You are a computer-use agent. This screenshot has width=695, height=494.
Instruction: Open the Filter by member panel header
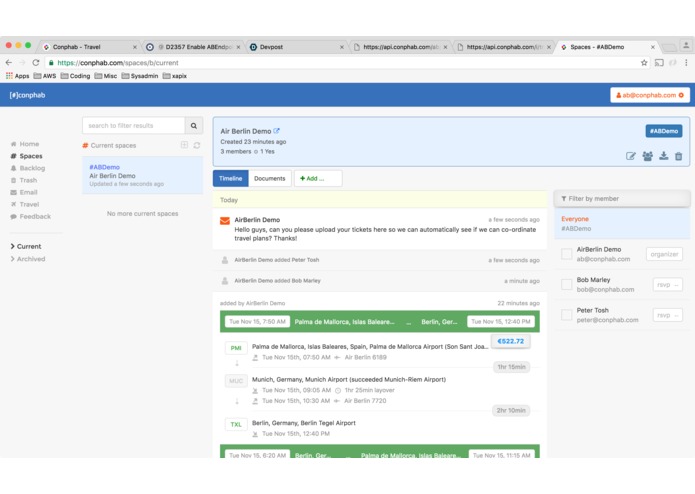[622, 198]
